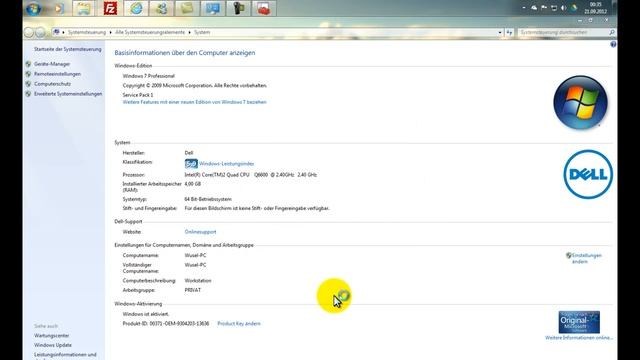
Task: Click the Workstation description value
Action: pos(198,281)
